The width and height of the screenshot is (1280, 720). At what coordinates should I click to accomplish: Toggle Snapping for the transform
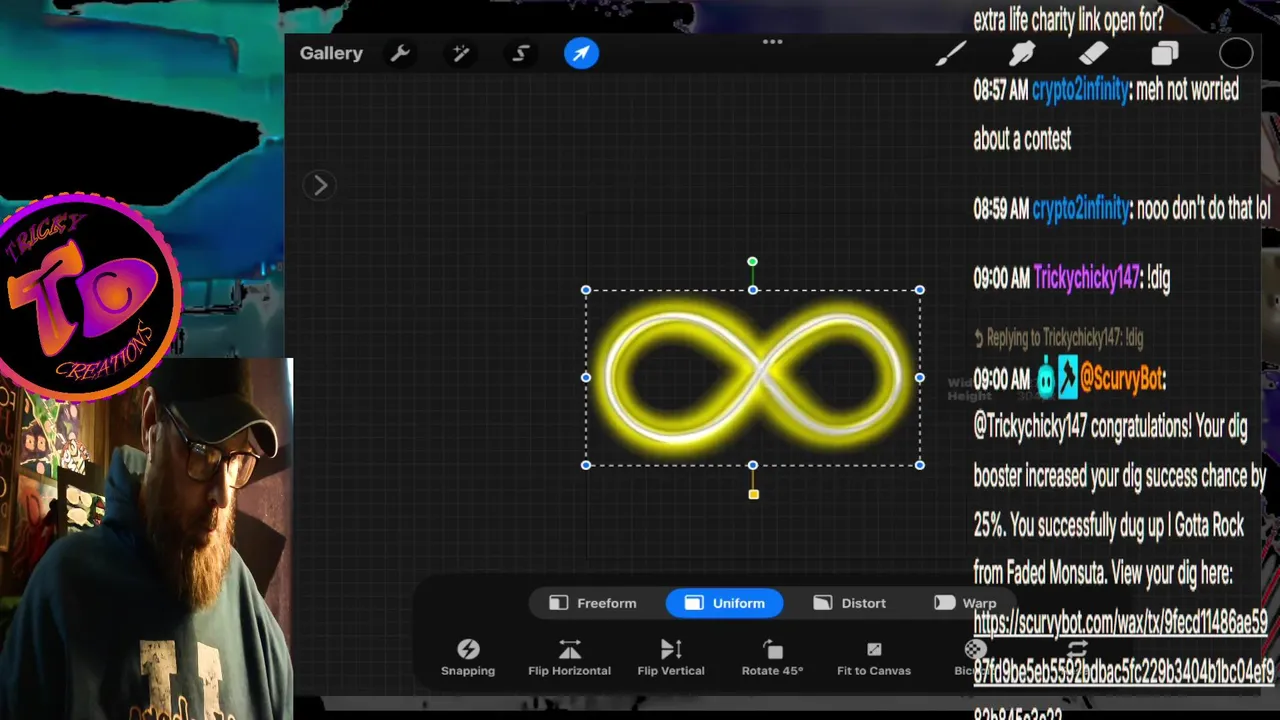pos(468,658)
